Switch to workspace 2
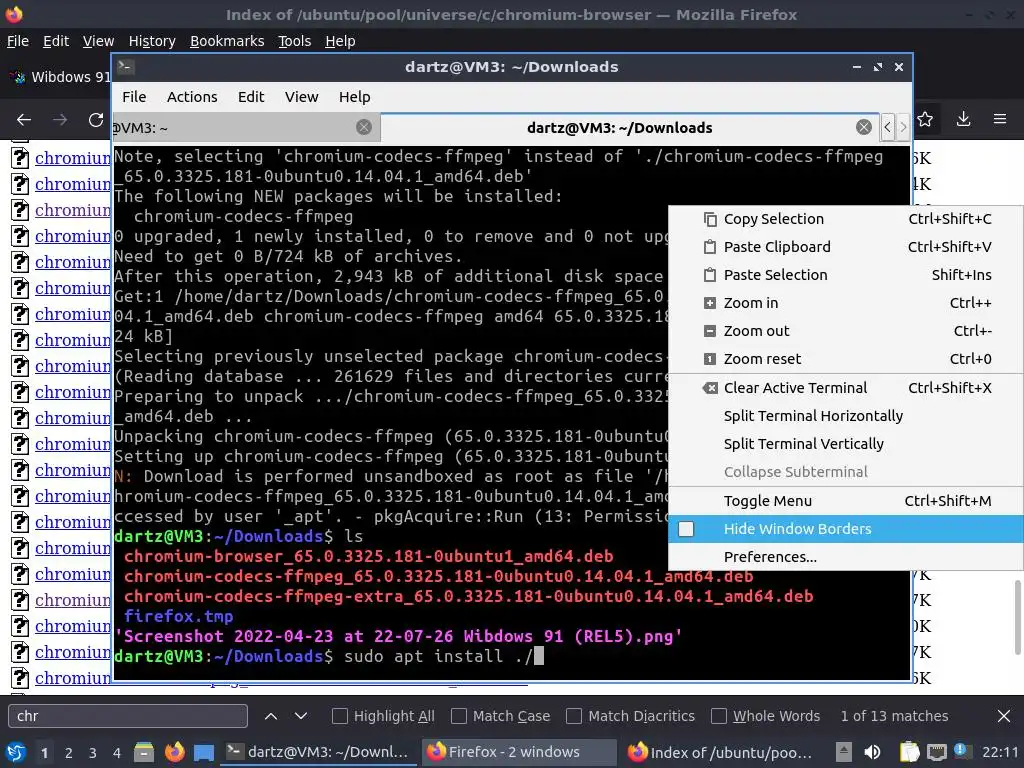Viewport: 1024px width, 768px height. (69, 753)
